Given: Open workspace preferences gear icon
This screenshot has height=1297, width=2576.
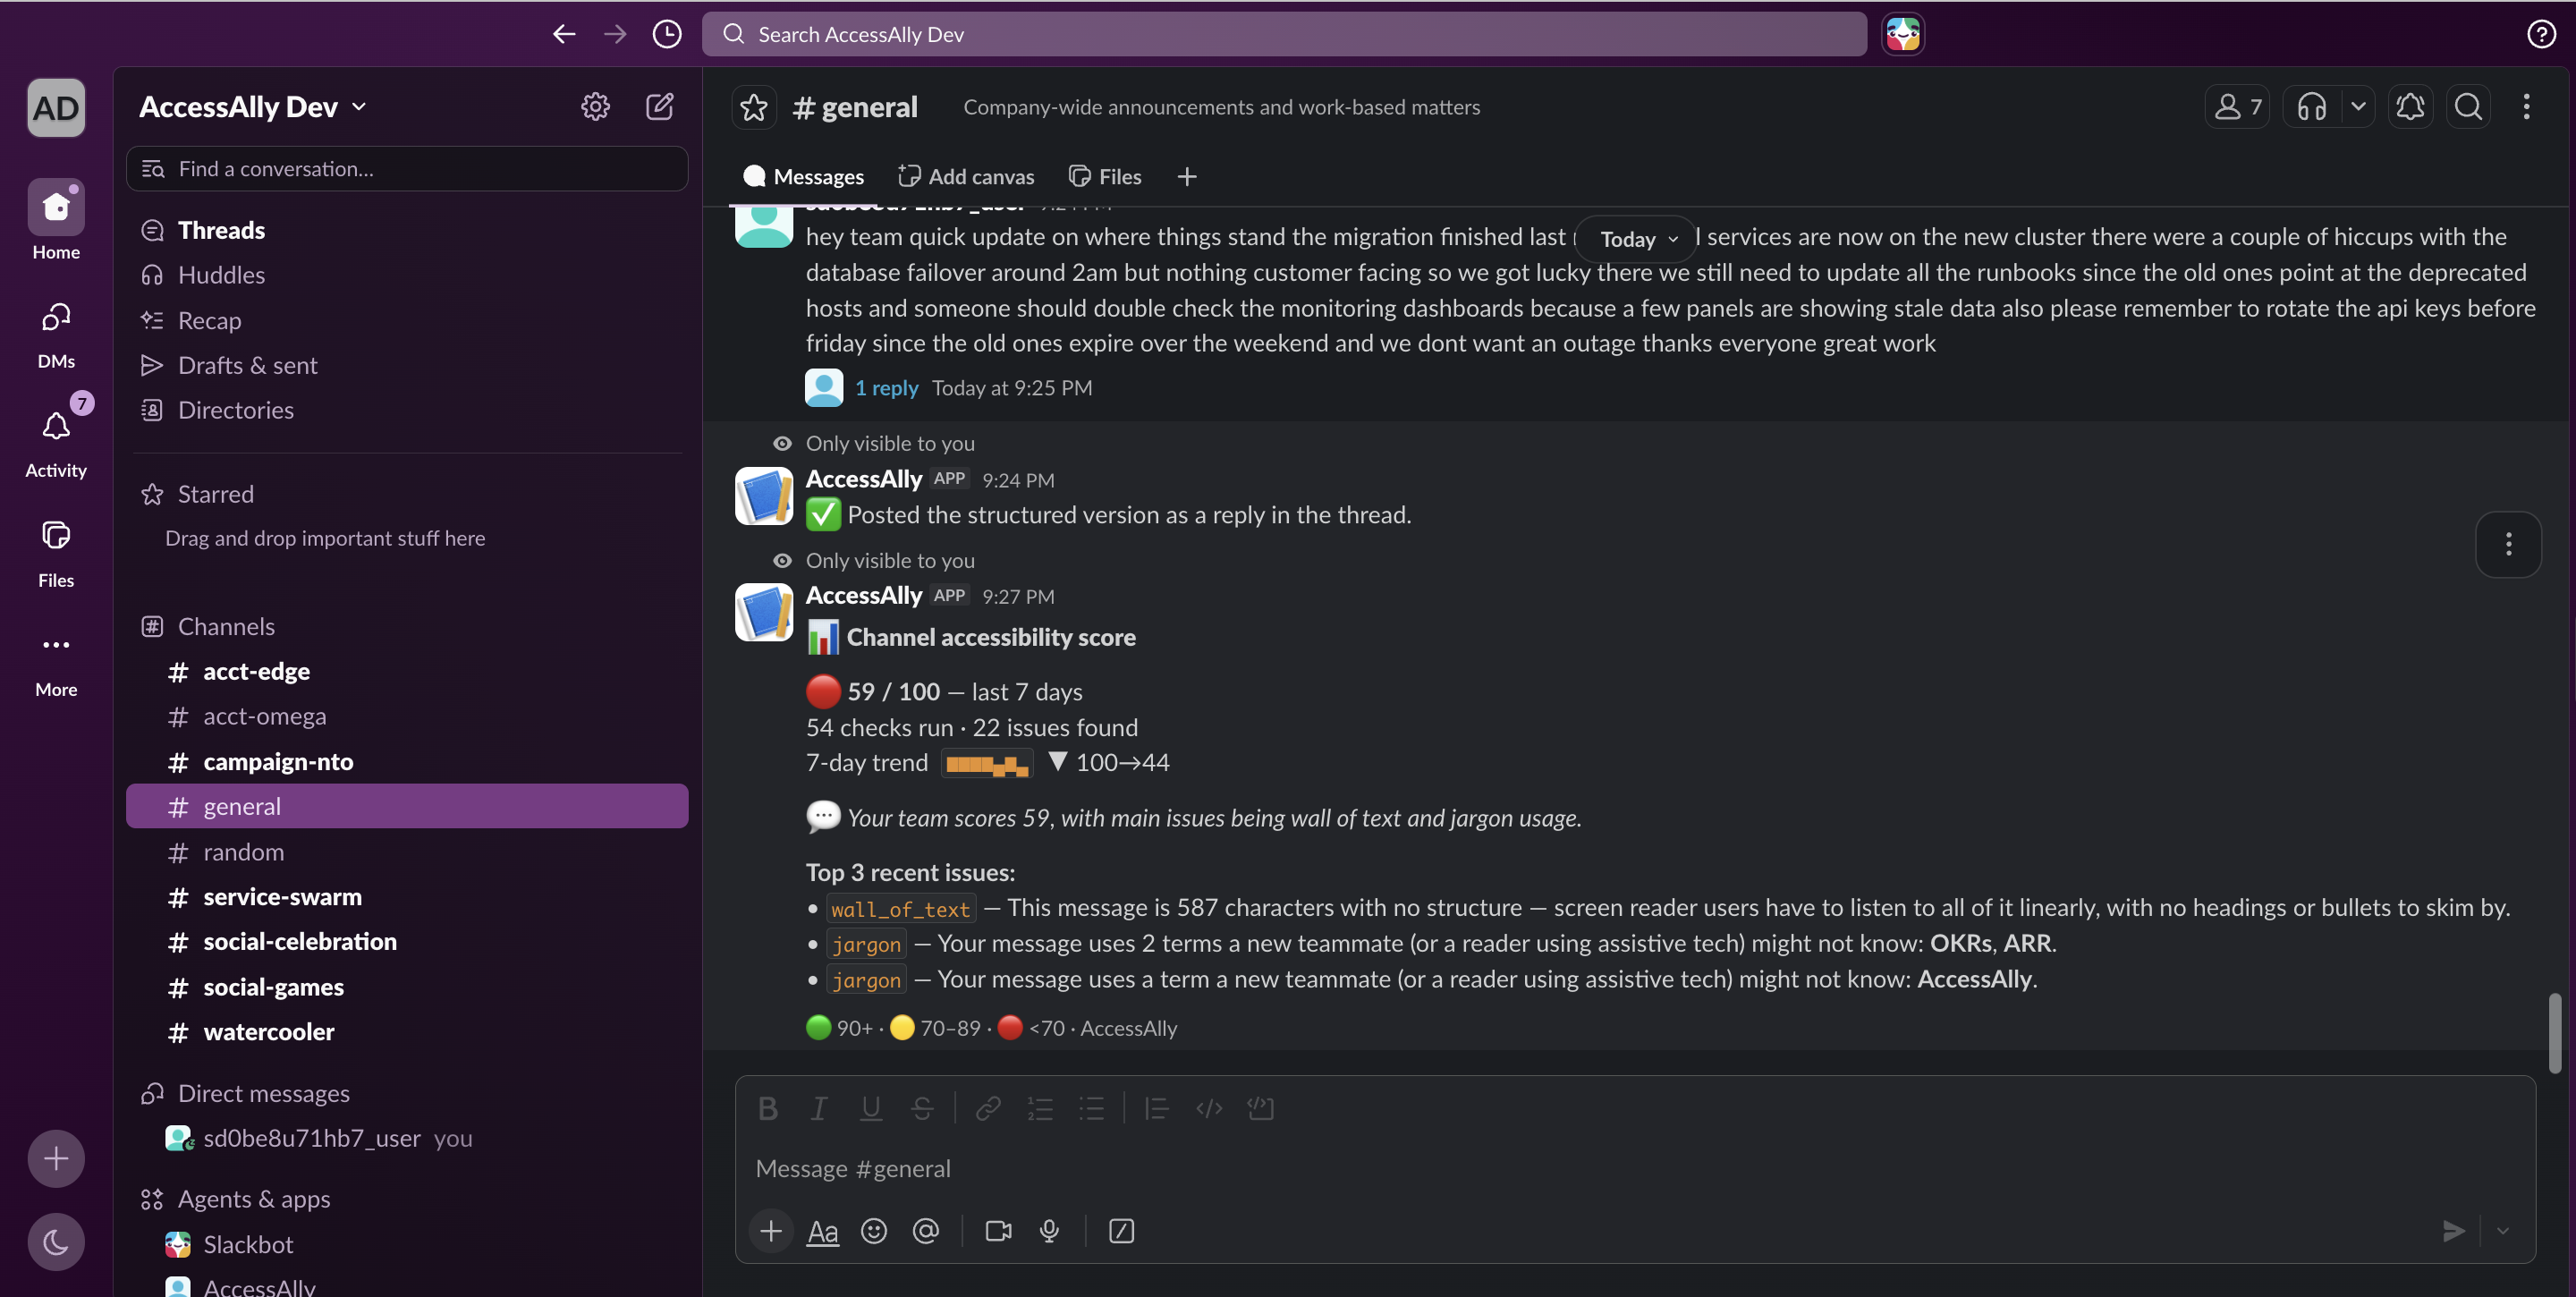Looking at the screenshot, I should click(595, 106).
